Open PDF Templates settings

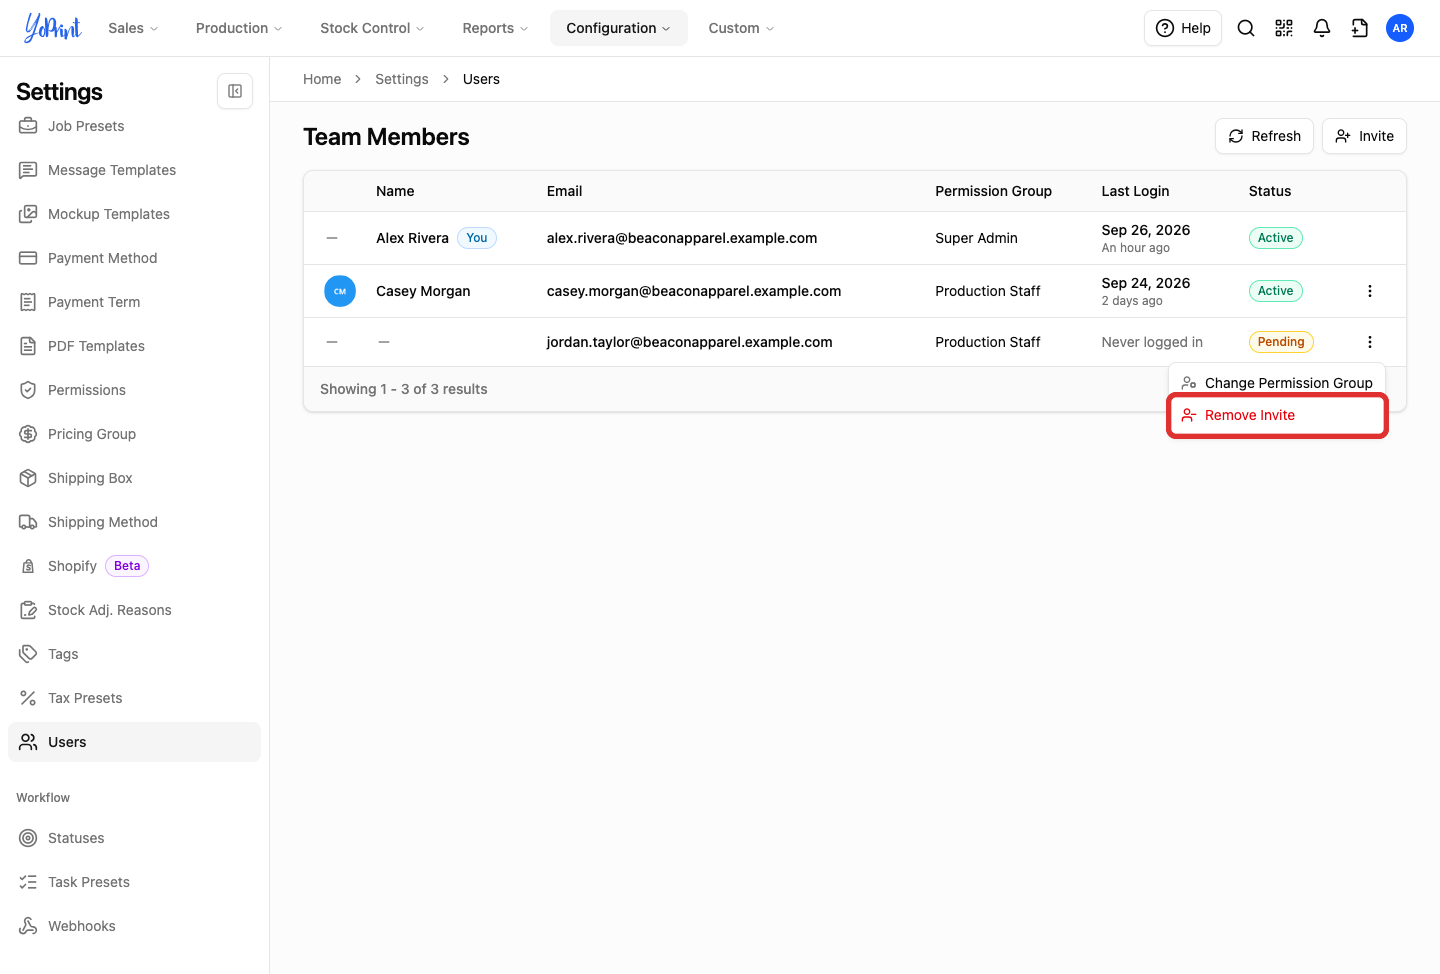tap(134, 346)
